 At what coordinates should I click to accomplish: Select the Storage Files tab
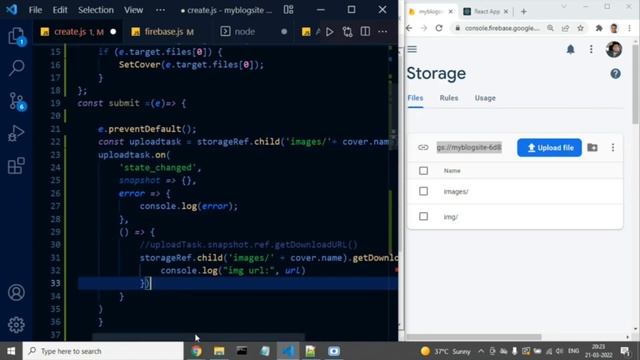[415, 98]
